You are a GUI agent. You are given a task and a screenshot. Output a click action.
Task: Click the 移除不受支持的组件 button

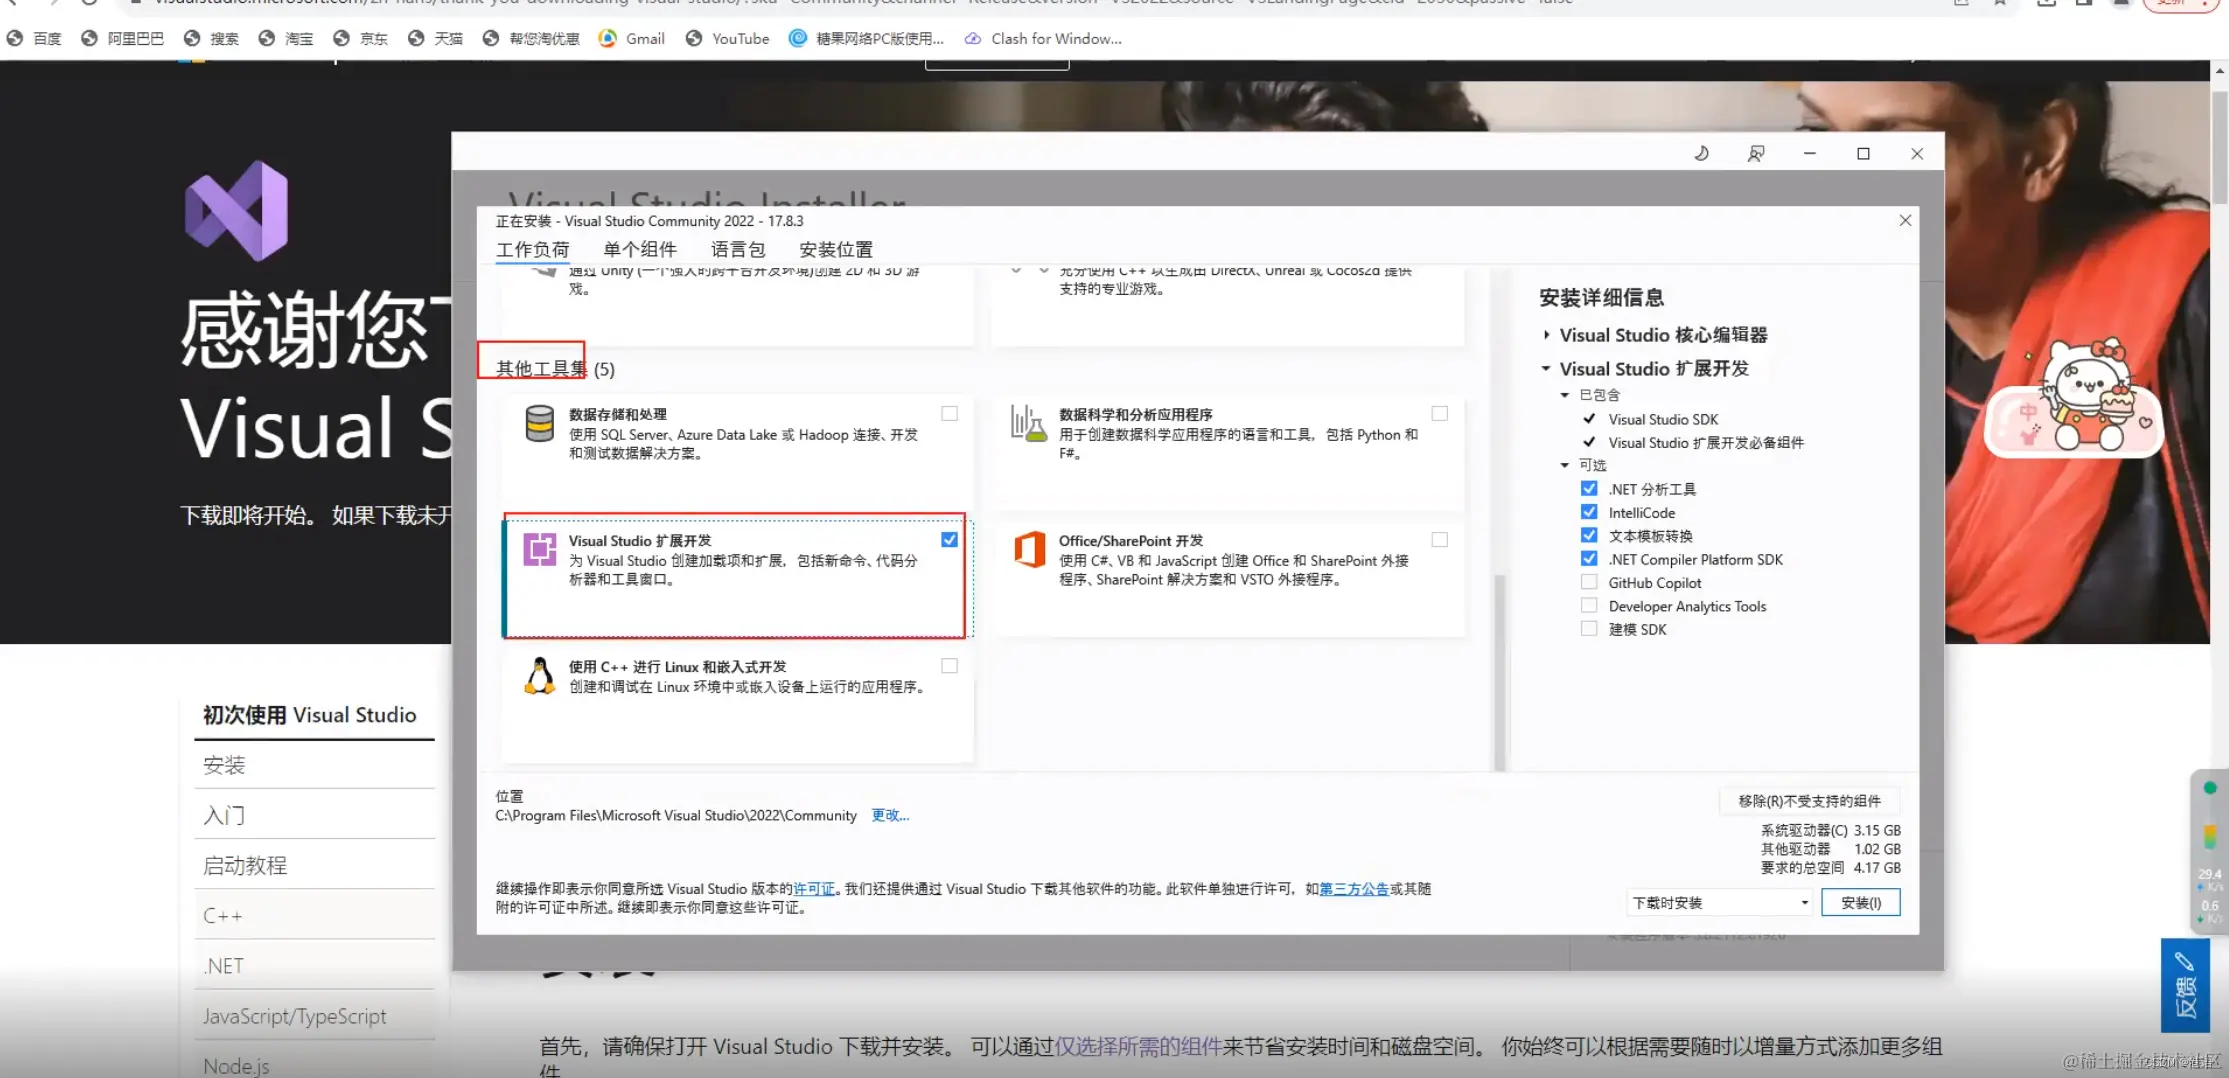tap(1809, 801)
